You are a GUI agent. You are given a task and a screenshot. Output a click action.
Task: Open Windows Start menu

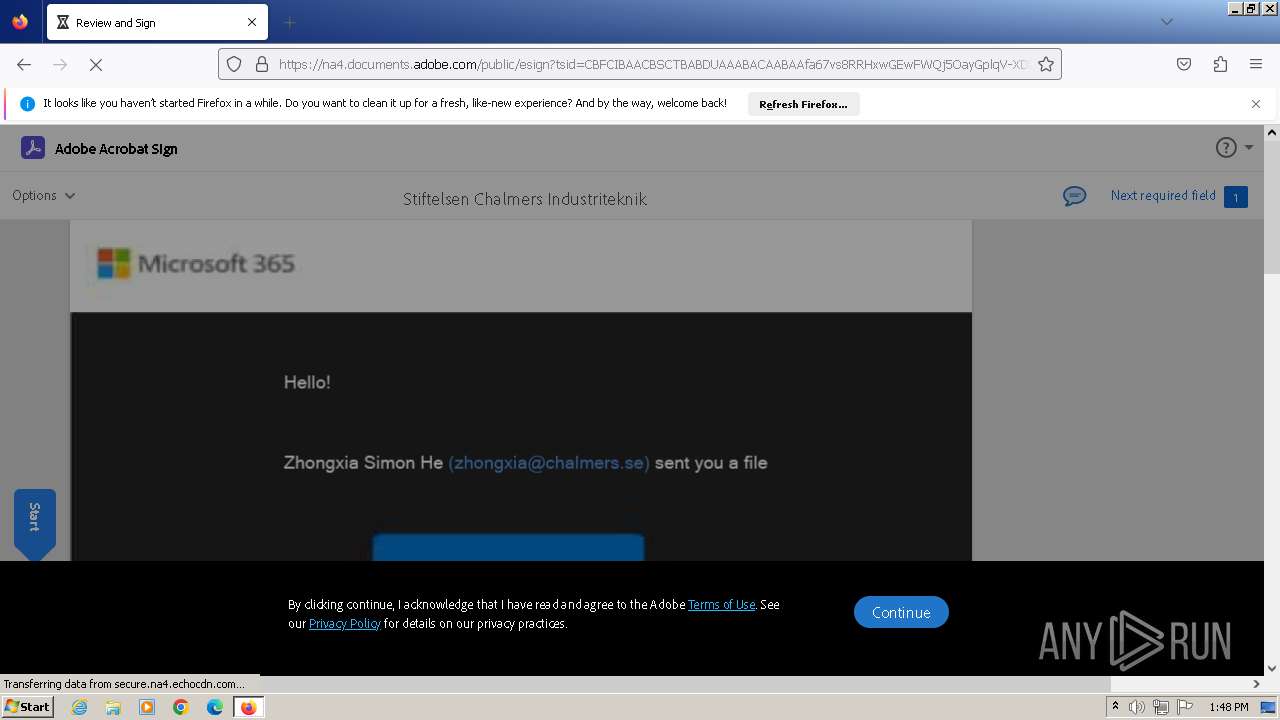[28, 707]
